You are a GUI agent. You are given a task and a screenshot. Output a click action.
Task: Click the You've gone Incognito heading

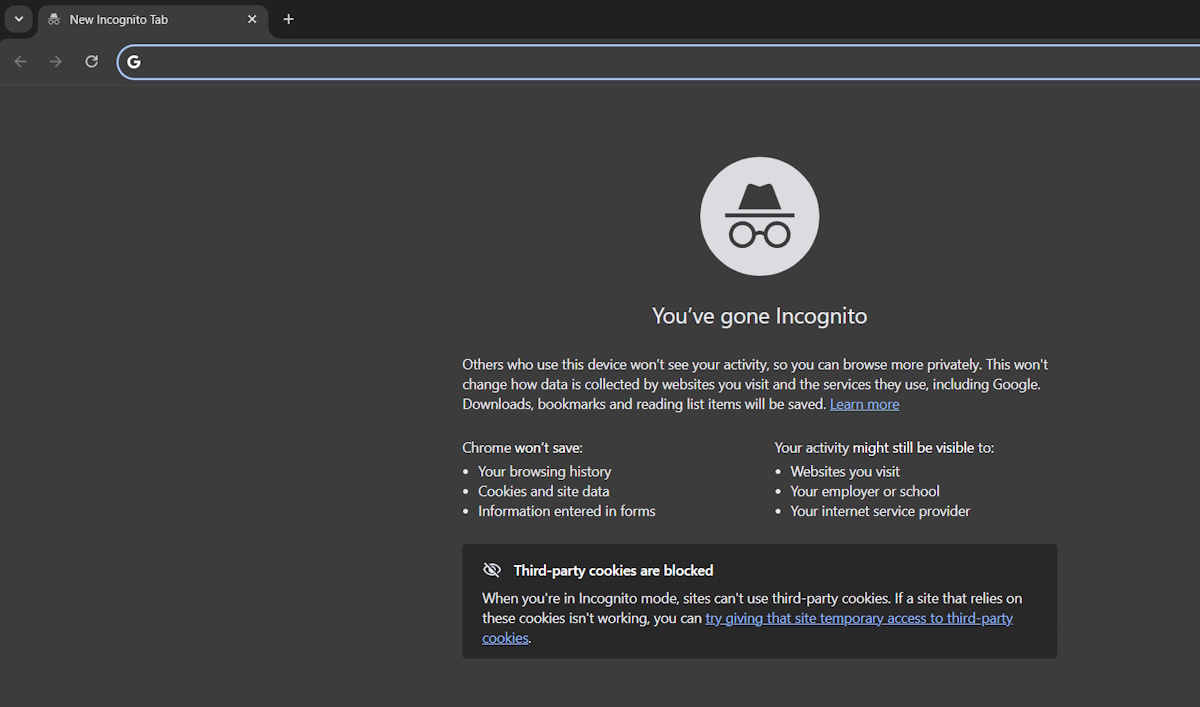[759, 315]
